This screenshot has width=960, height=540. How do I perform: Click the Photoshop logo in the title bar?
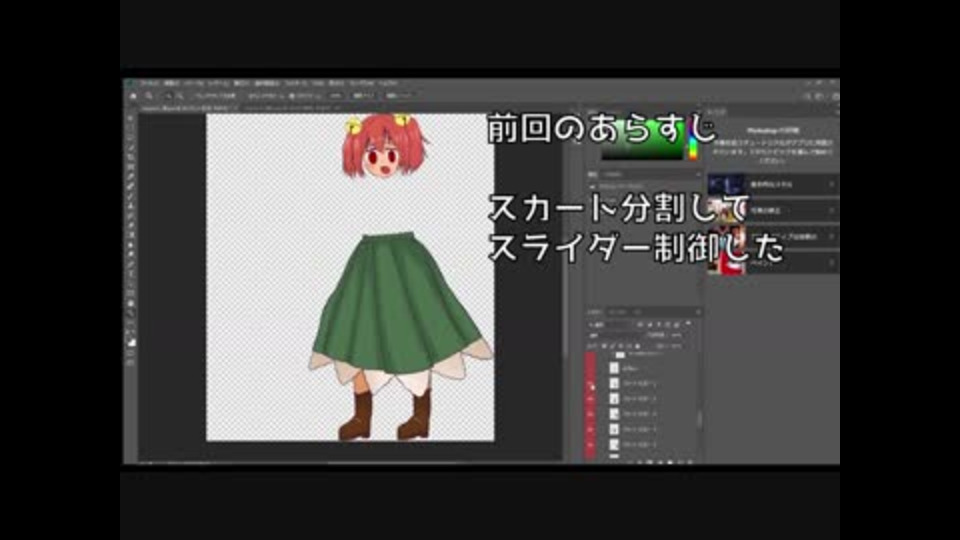tap(130, 83)
